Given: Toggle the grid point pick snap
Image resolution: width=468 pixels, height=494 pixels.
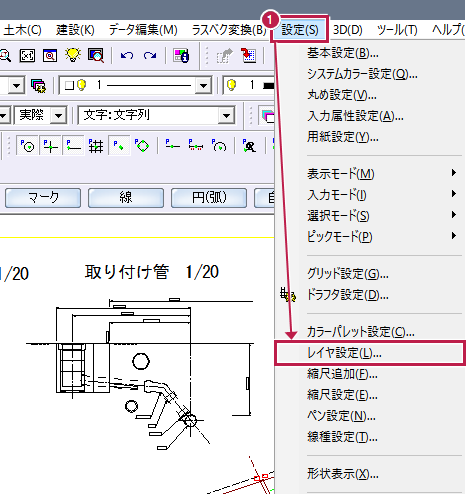Looking at the screenshot, I should click(96, 146).
